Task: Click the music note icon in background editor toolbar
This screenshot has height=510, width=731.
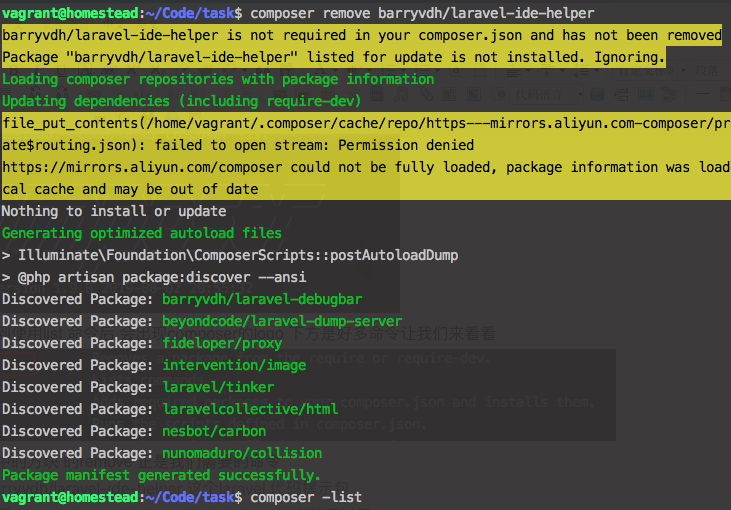Action: 401,95
